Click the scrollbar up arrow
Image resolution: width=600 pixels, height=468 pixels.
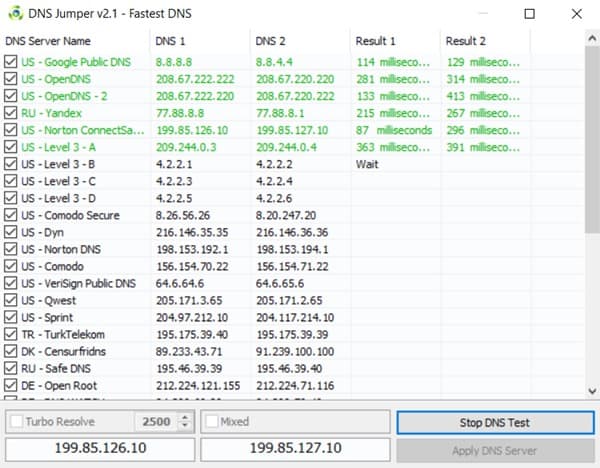[592, 38]
